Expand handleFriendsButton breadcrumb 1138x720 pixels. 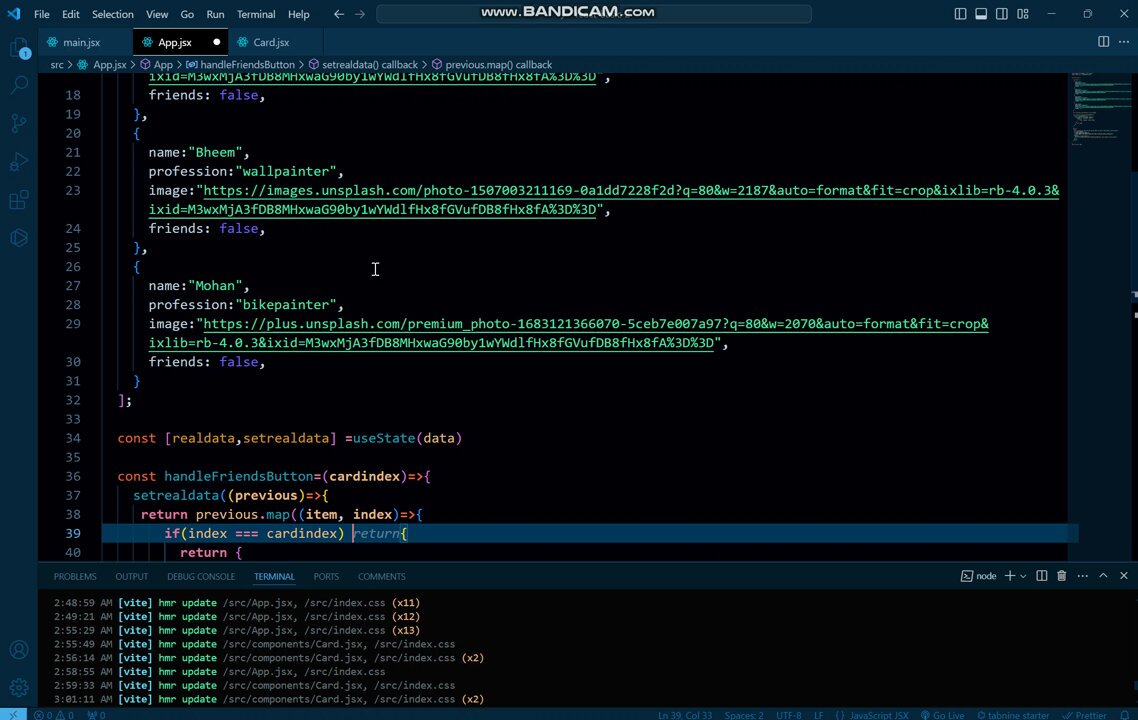tap(241, 65)
